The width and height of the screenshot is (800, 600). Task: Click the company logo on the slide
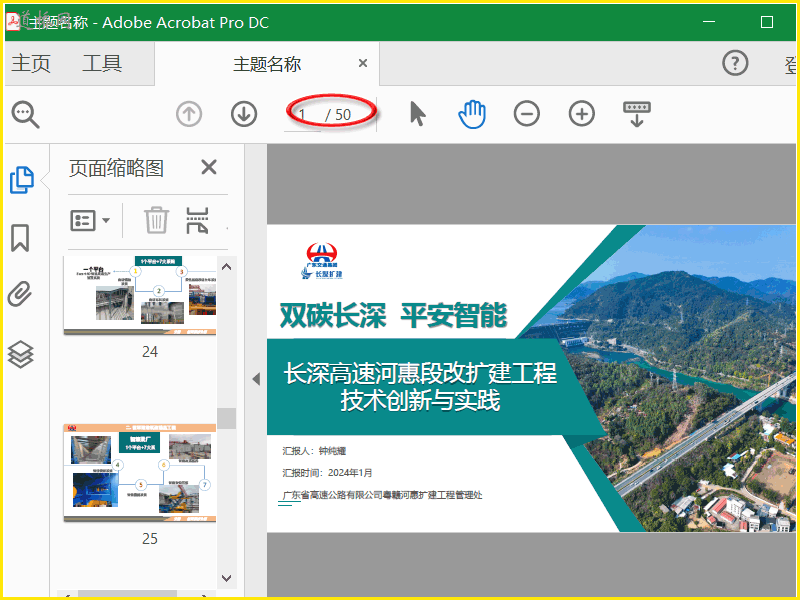[x=321, y=261]
